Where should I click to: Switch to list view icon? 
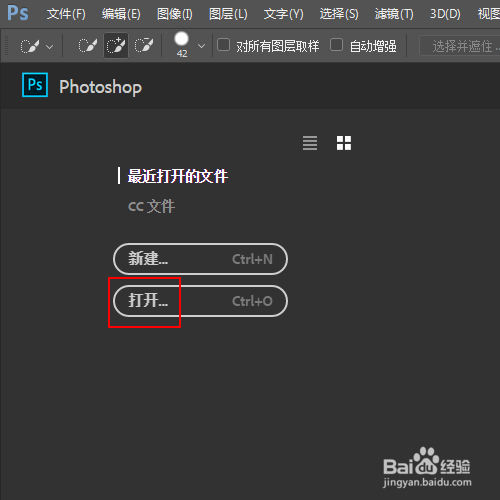point(310,143)
